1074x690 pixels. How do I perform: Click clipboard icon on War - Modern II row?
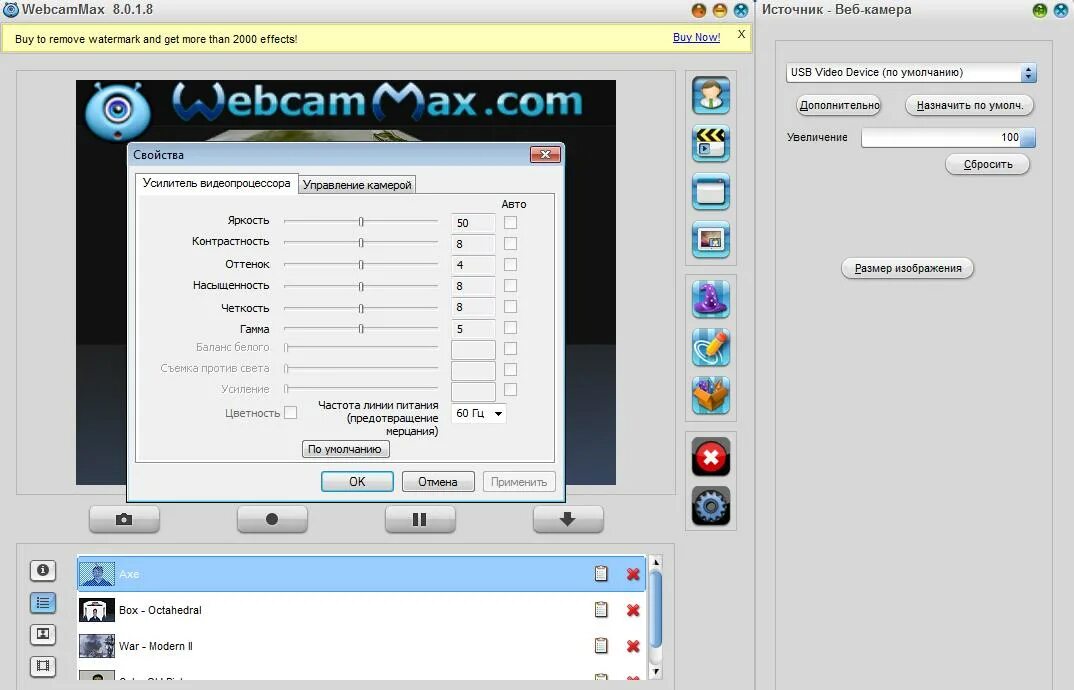click(x=601, y=645)
